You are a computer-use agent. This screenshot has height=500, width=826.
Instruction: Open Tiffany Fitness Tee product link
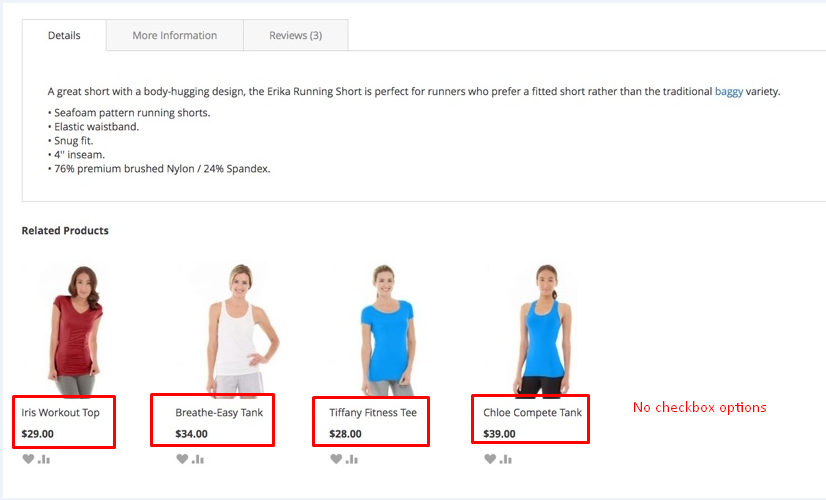click(373, 413)
